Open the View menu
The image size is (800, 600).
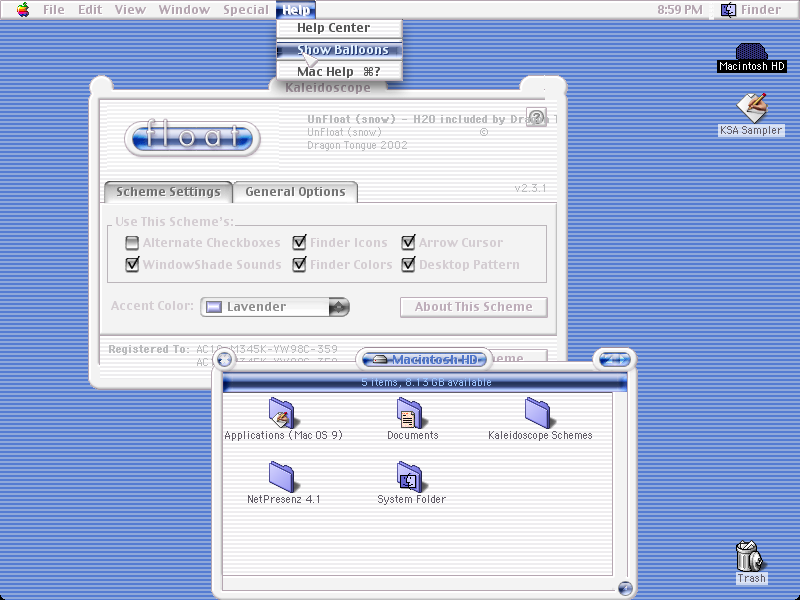click(130, 10)
